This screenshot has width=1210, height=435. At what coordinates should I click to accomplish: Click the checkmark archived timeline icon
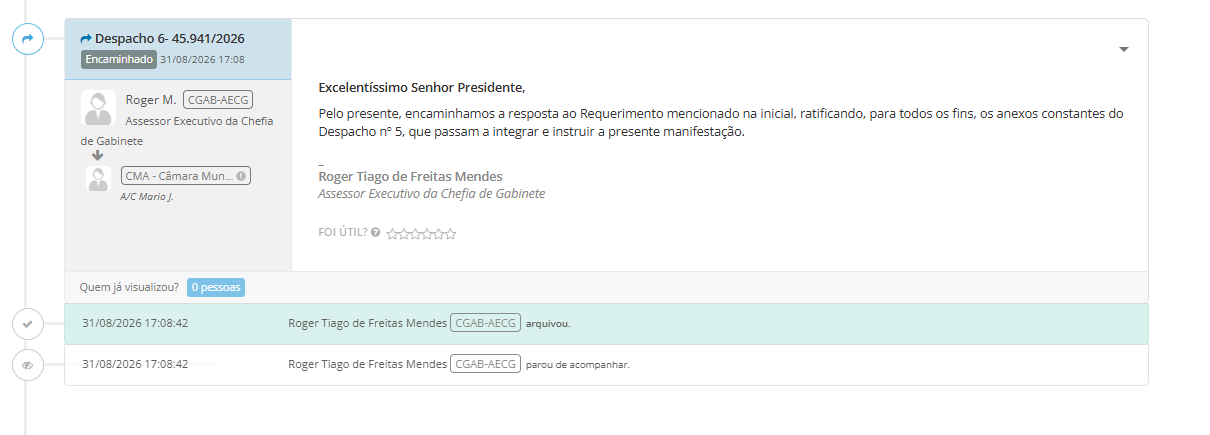28,324
